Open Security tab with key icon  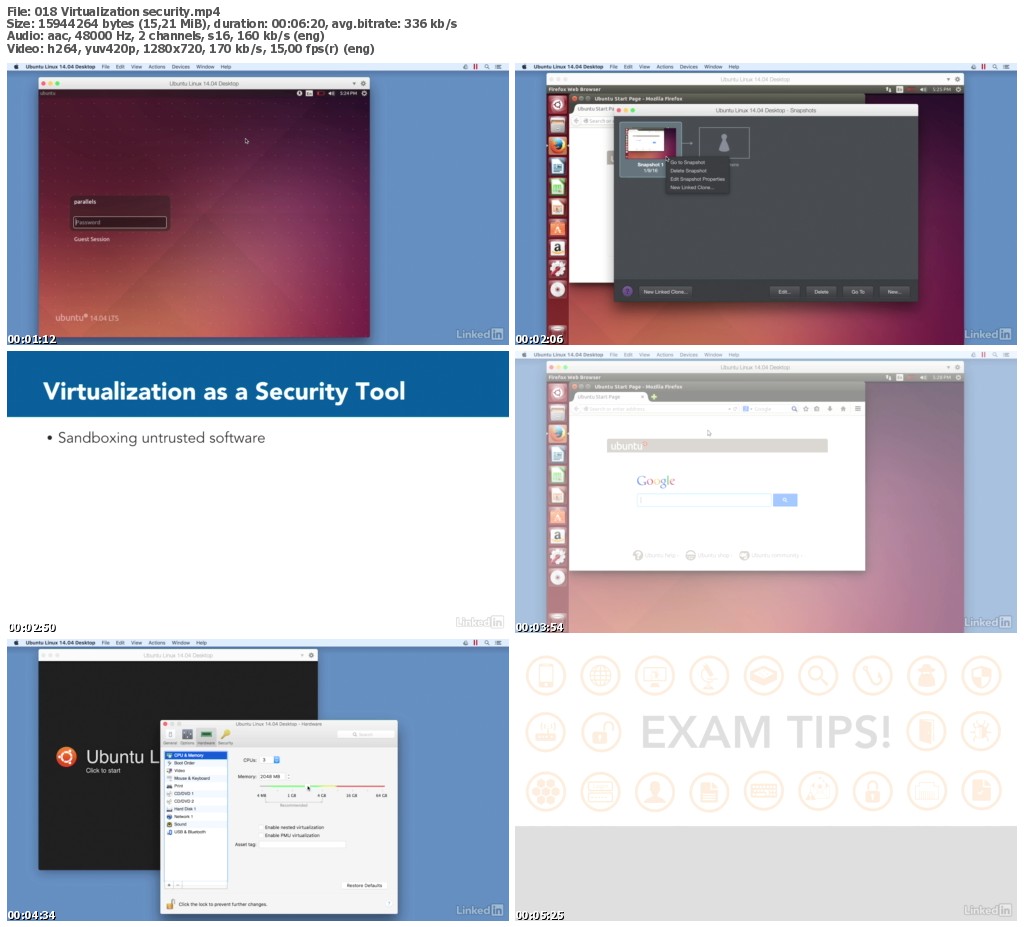225,736
